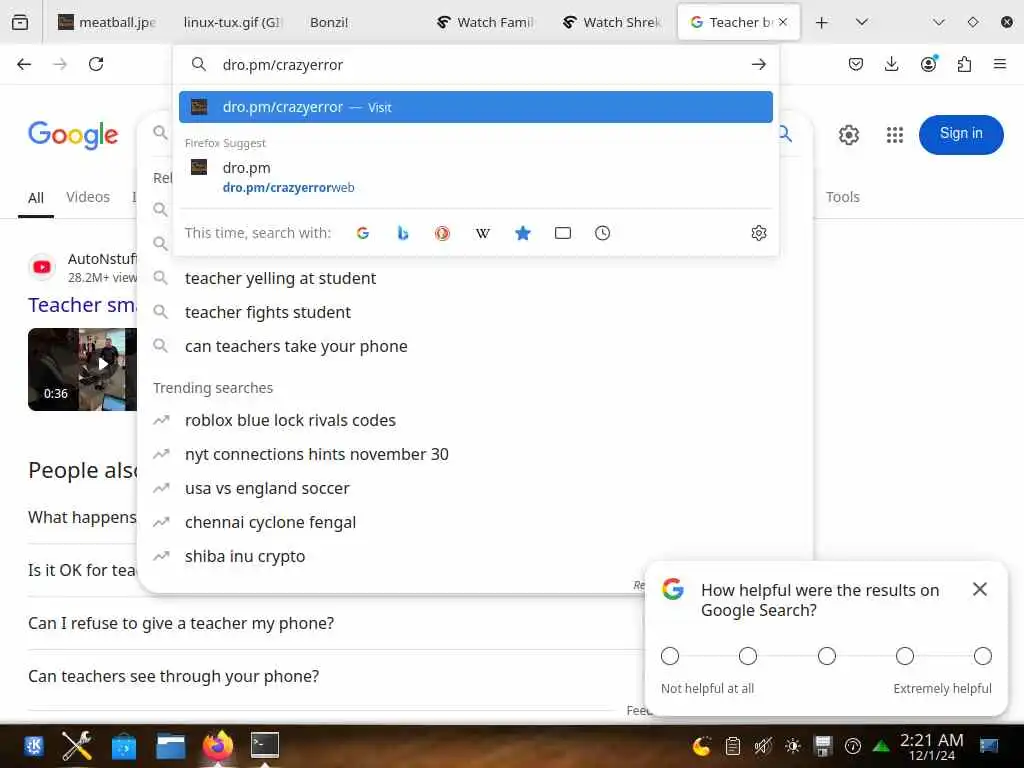The height and width of the screenshot is (768, 1024).
Task: Switch to the Bonzi tab
Action: pyautogui.click(x=357, y=22)
